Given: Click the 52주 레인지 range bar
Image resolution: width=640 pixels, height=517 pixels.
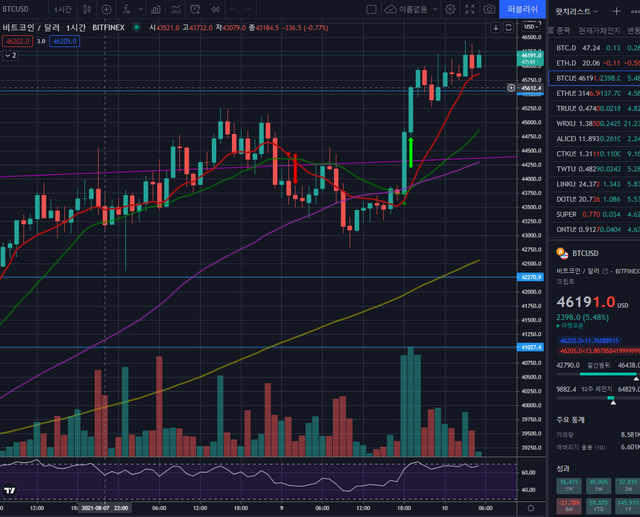Looking at the screenshot, I should (x=598, y=398).
